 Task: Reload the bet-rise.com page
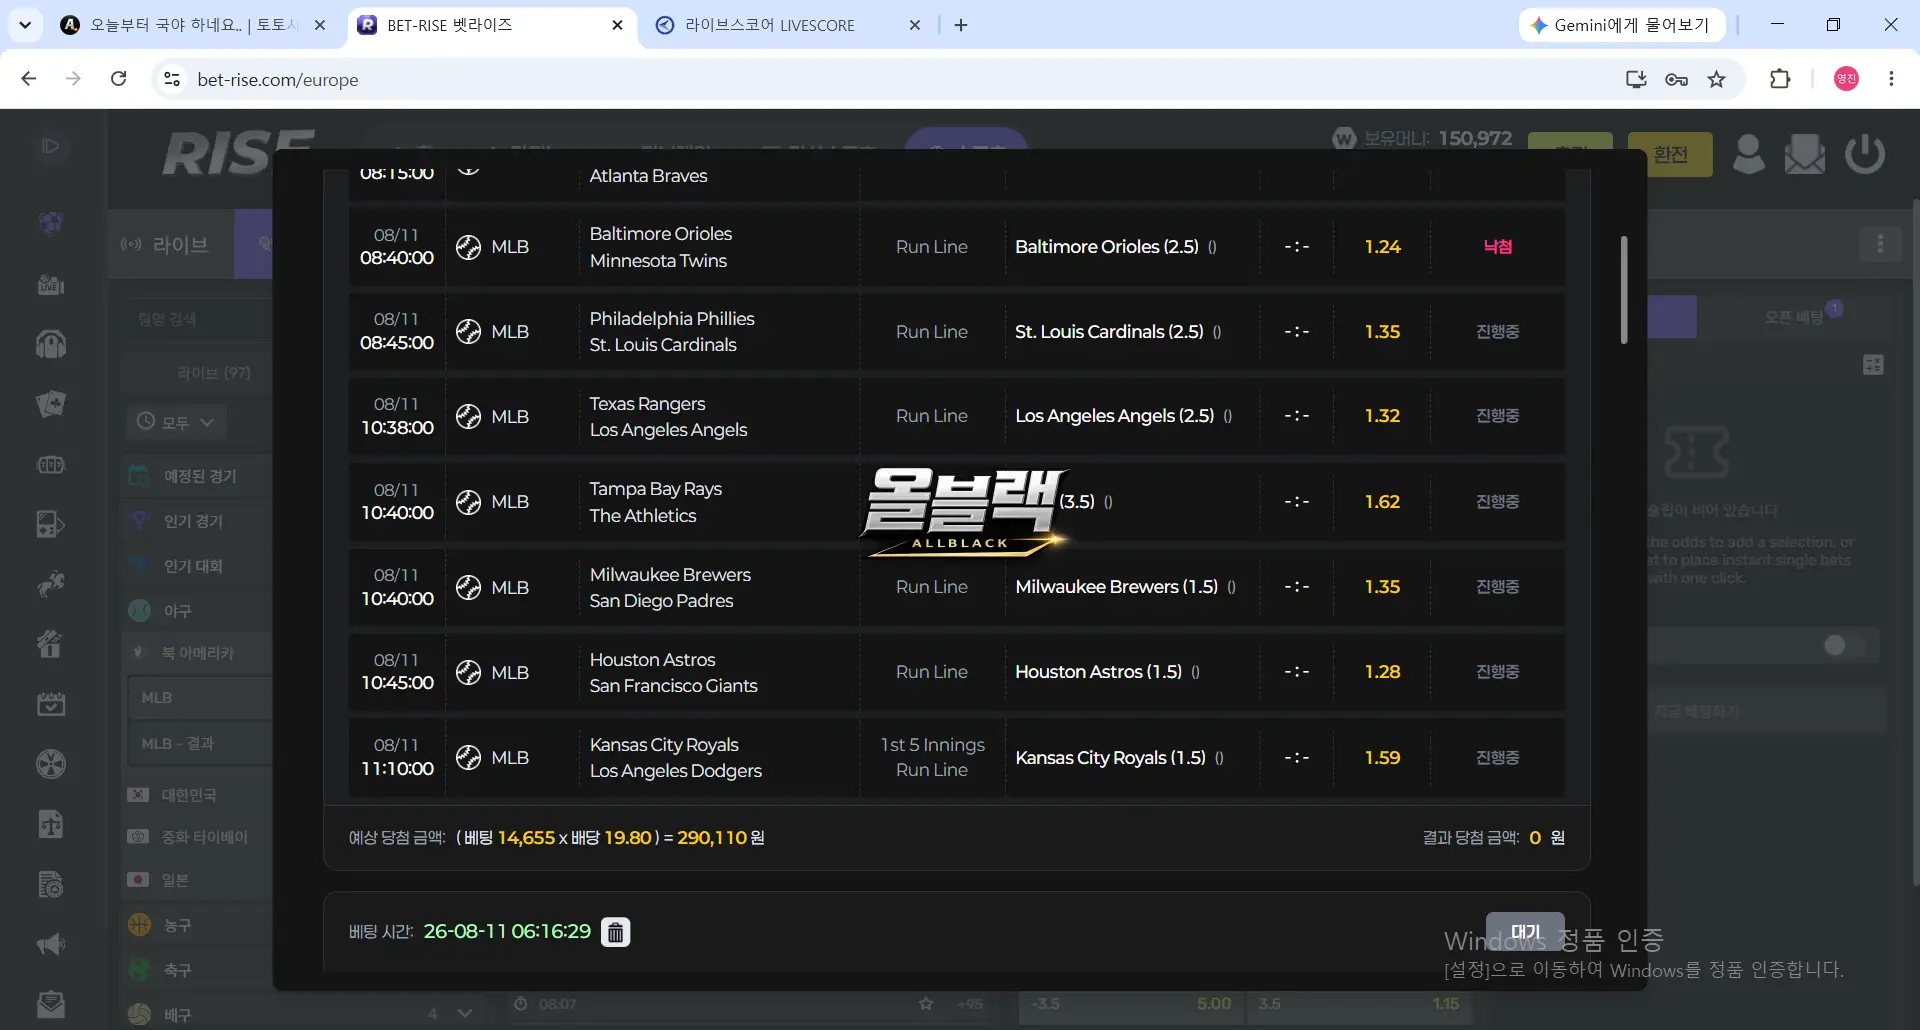click(x=118, y=79)
